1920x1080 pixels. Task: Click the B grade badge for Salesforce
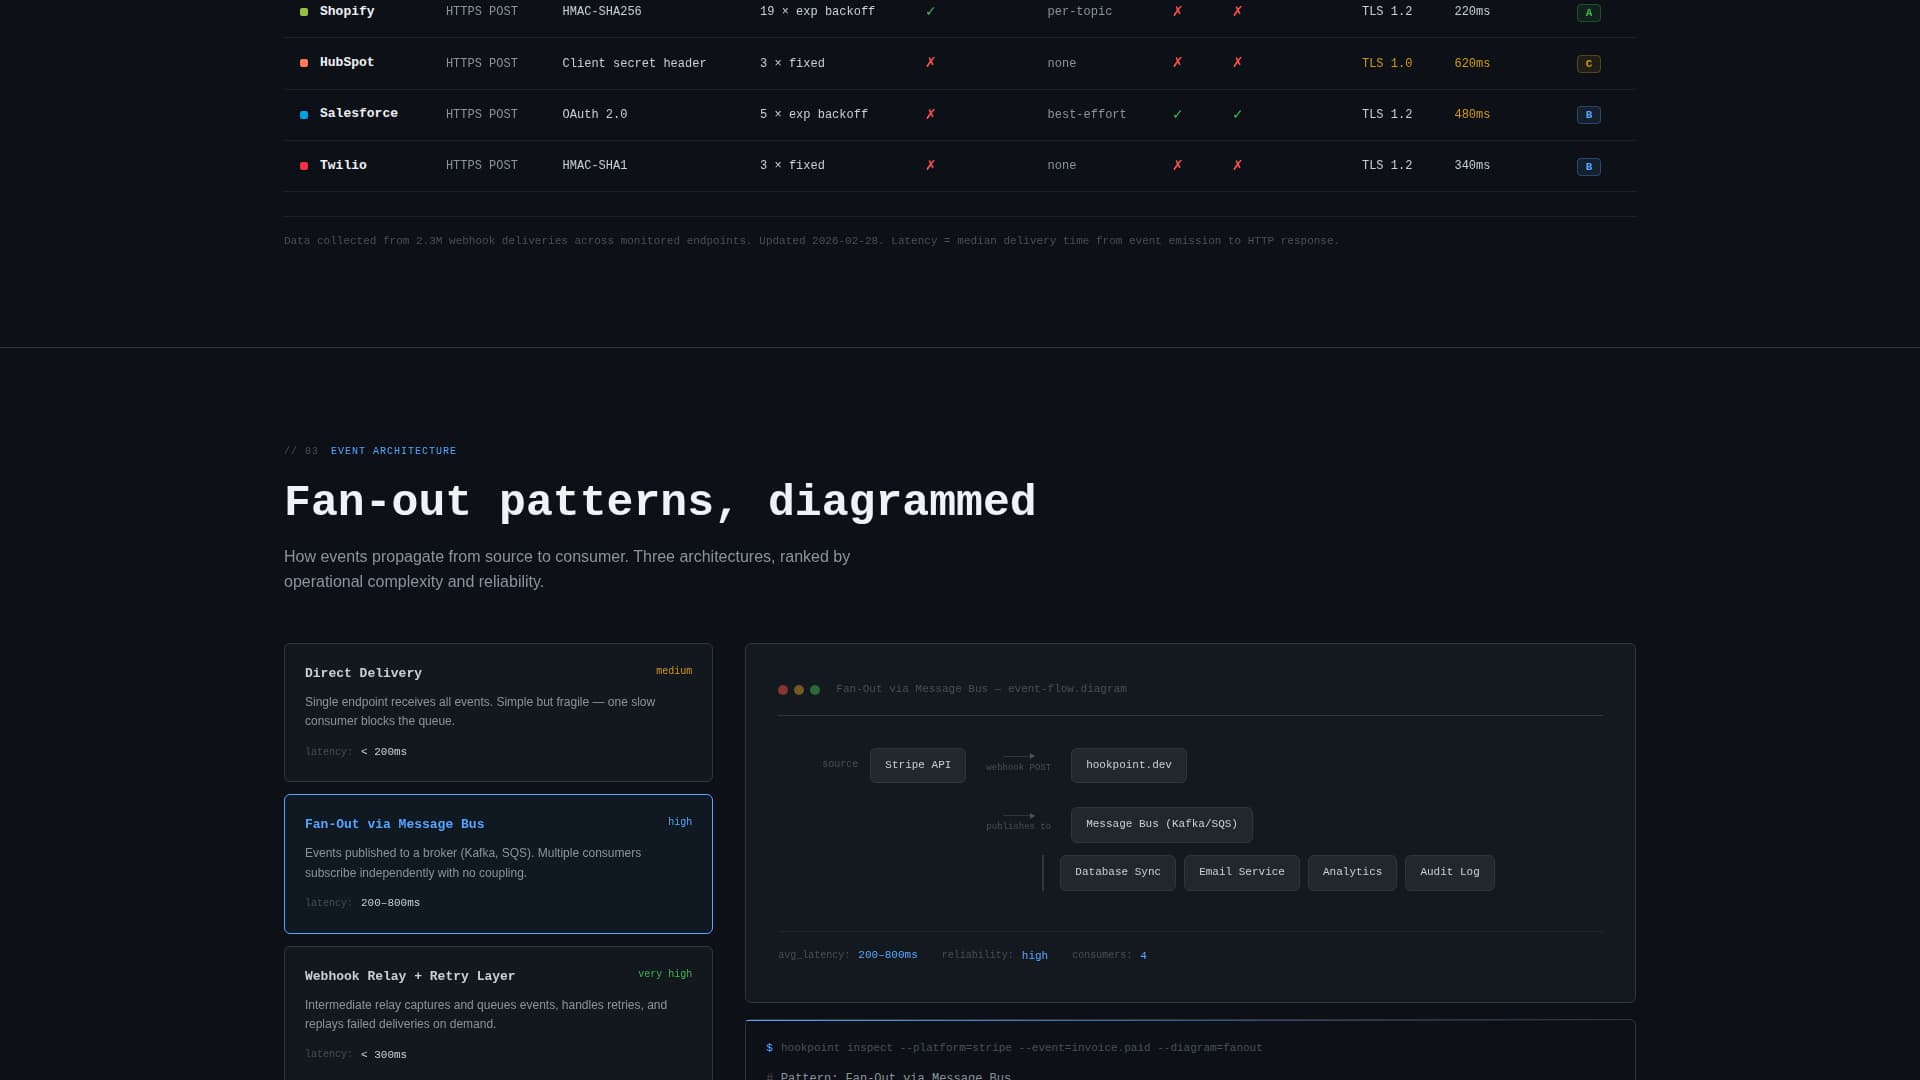tap(1588, 114)
